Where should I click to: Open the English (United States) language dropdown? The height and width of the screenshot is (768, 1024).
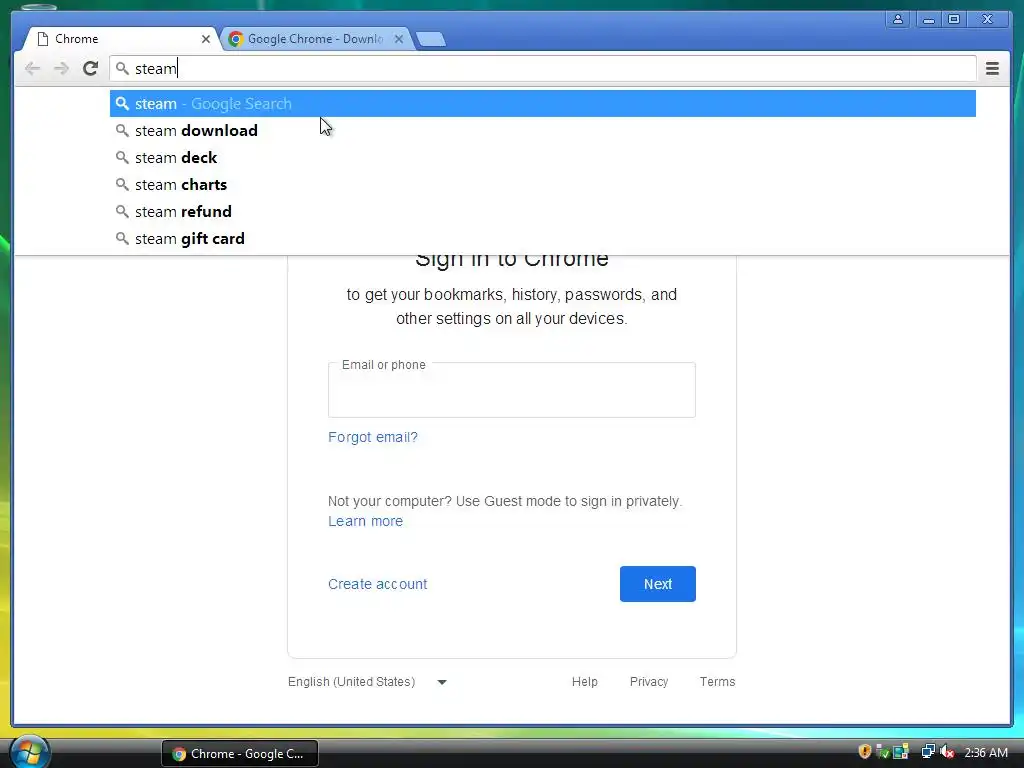click(x=368, y=682)
